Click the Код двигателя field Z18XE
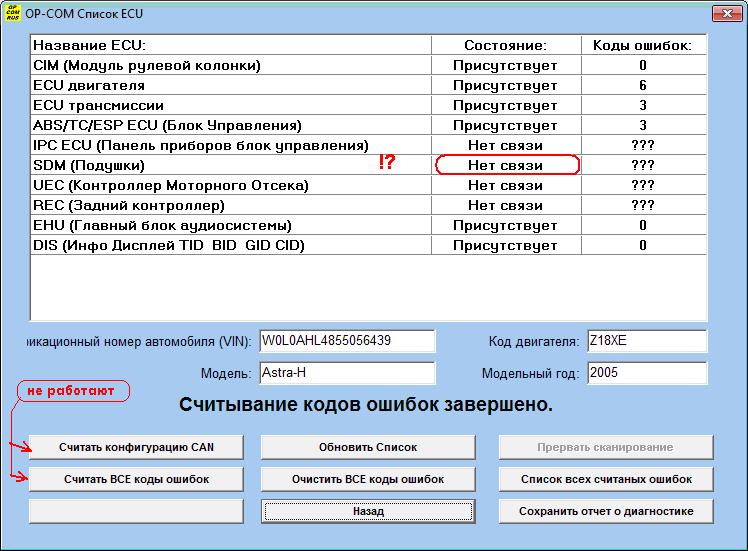Screen dimensions: 748x551 pos(647,341)
